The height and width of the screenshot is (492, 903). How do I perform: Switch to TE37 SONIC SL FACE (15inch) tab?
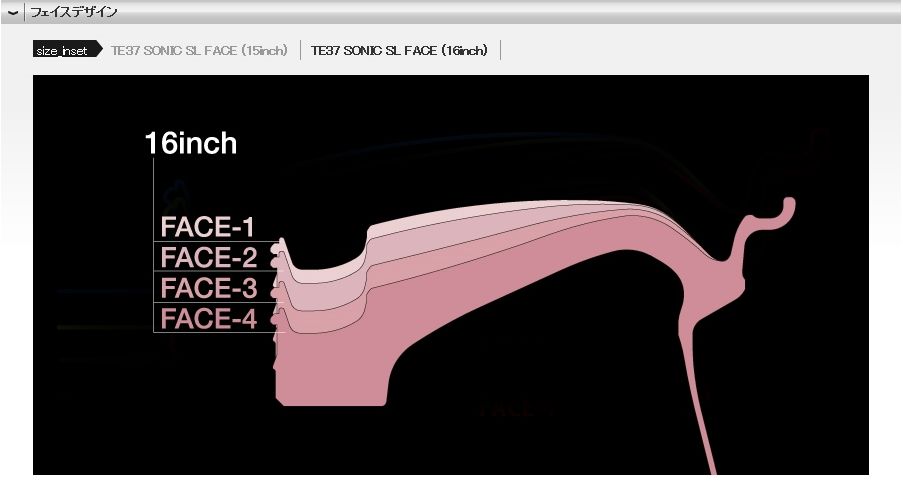(199, 50)
